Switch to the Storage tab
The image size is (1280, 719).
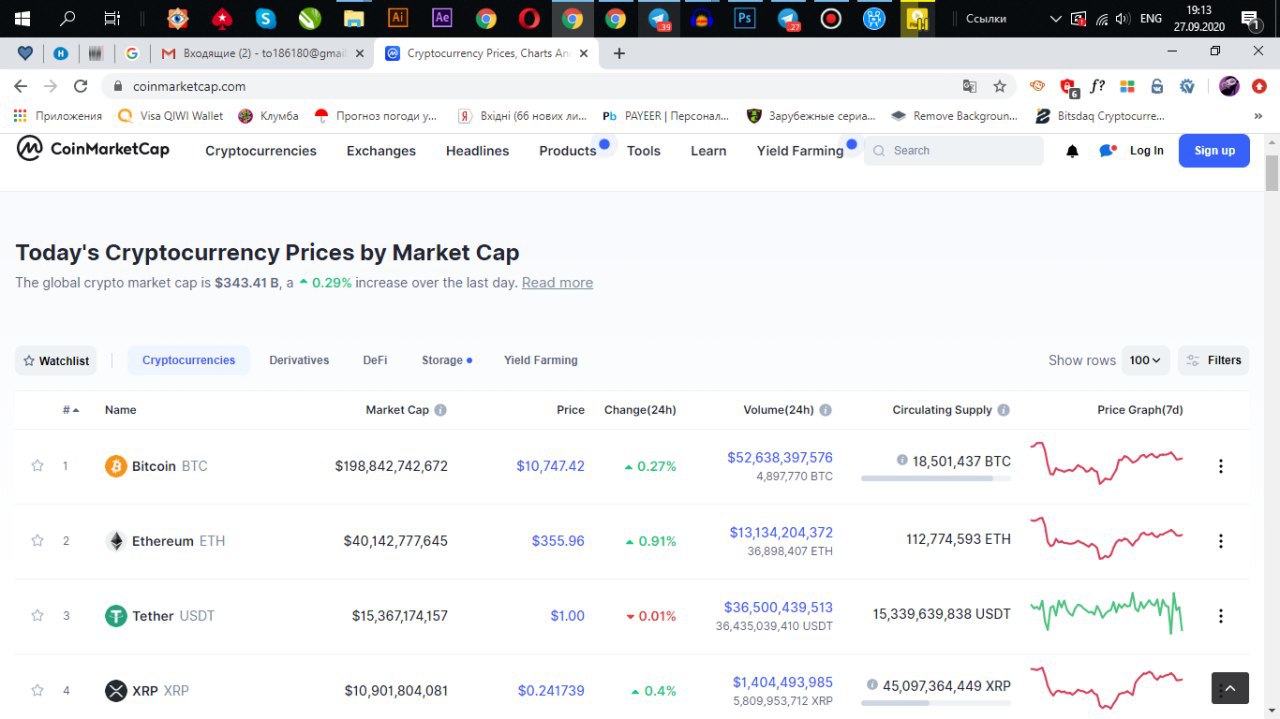446,360
